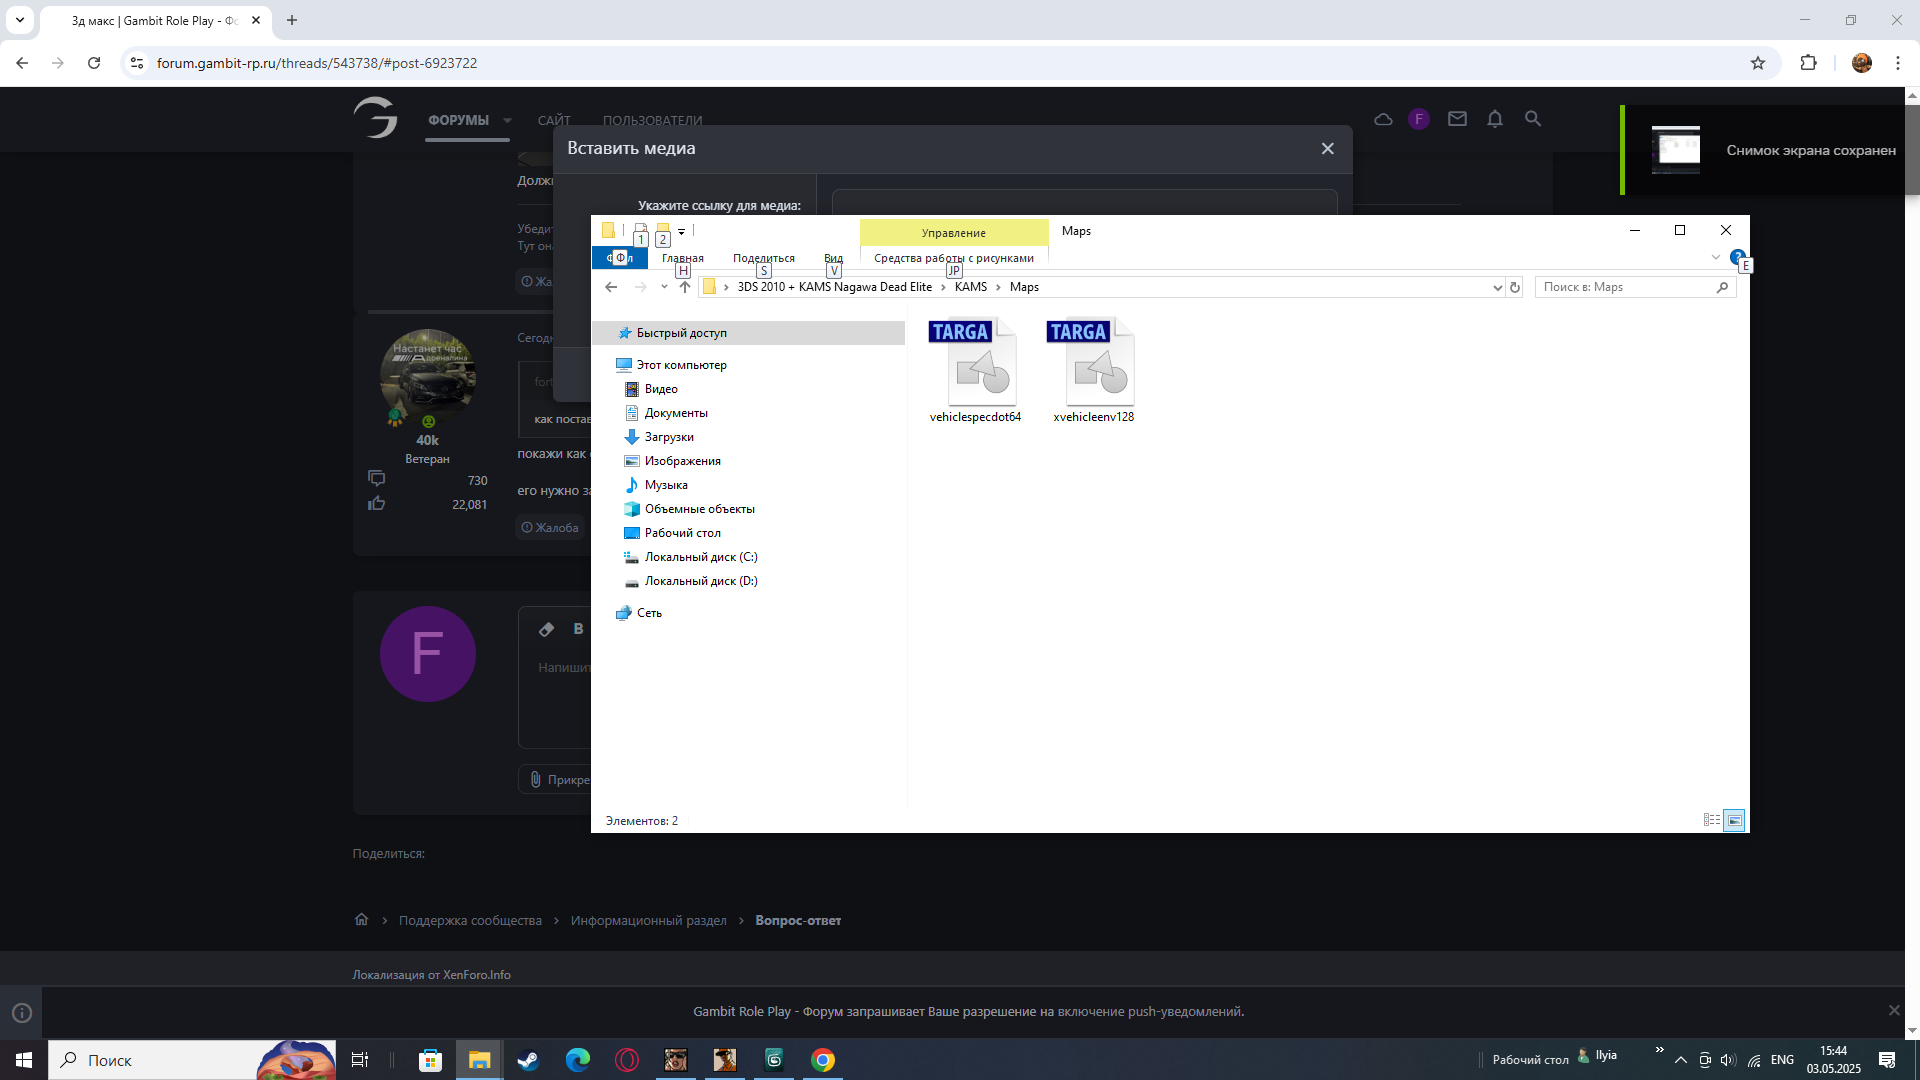This screenshot has height=1080, width=1920.
Task: Close the Вставить медиа dialog
Action: click(1327, 148)
